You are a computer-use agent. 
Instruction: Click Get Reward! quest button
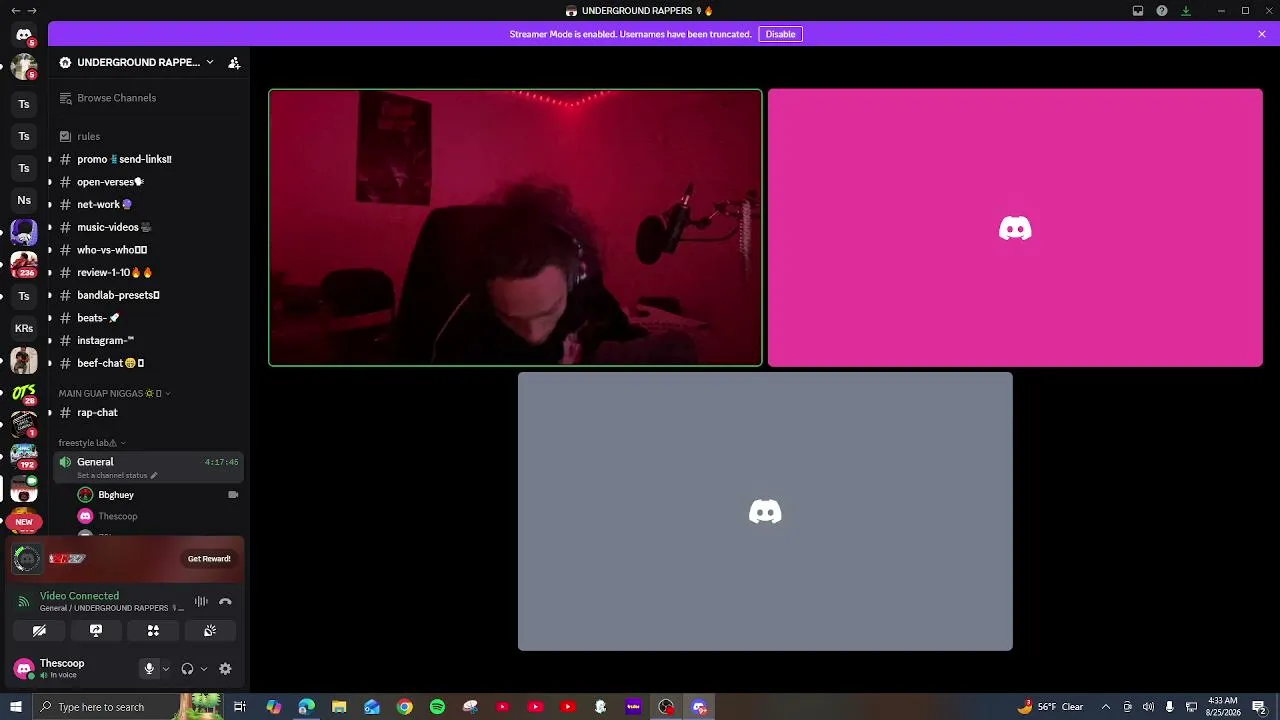[209, 559]
